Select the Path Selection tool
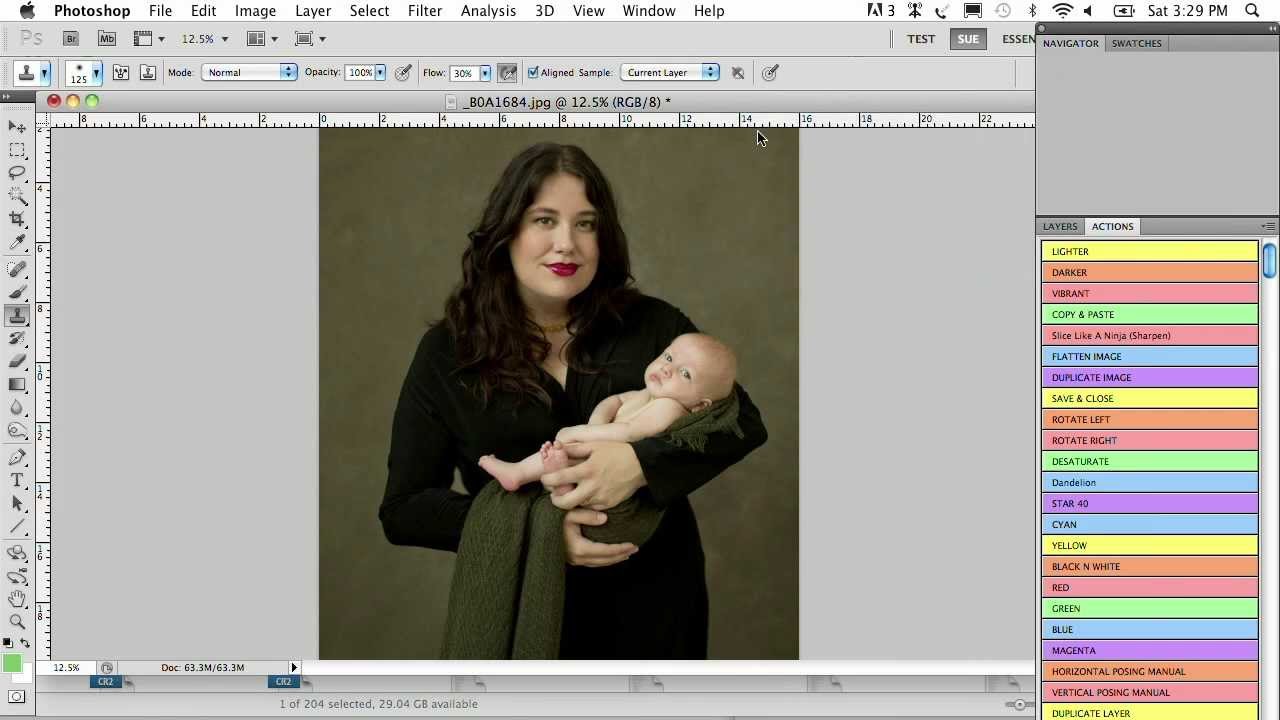The width and height of the screenshot is (1280, 720). point(17,504)
